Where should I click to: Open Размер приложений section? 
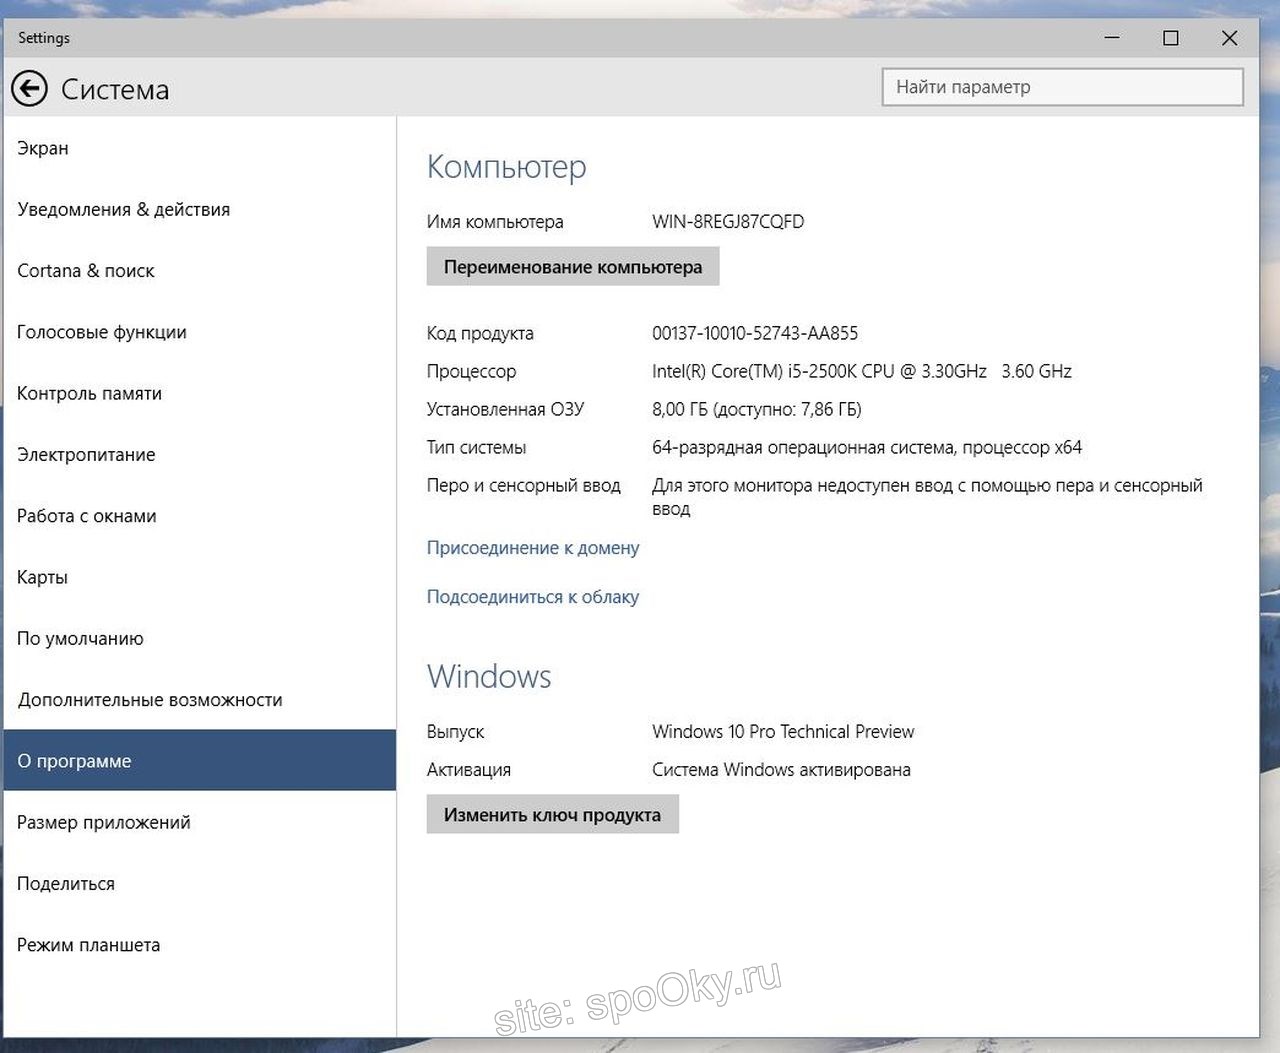point(200,822)
